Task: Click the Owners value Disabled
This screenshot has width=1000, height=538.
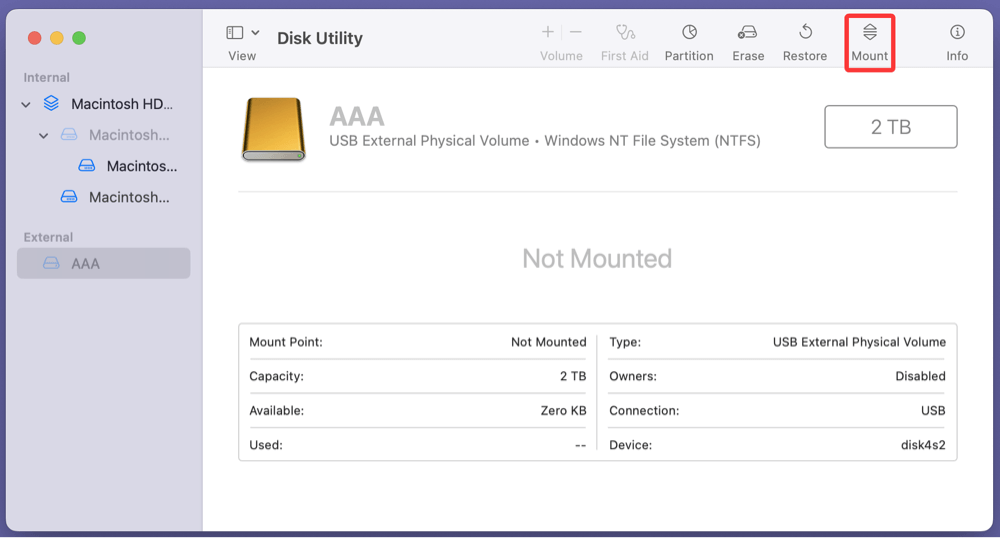Action: click(920, 376)
